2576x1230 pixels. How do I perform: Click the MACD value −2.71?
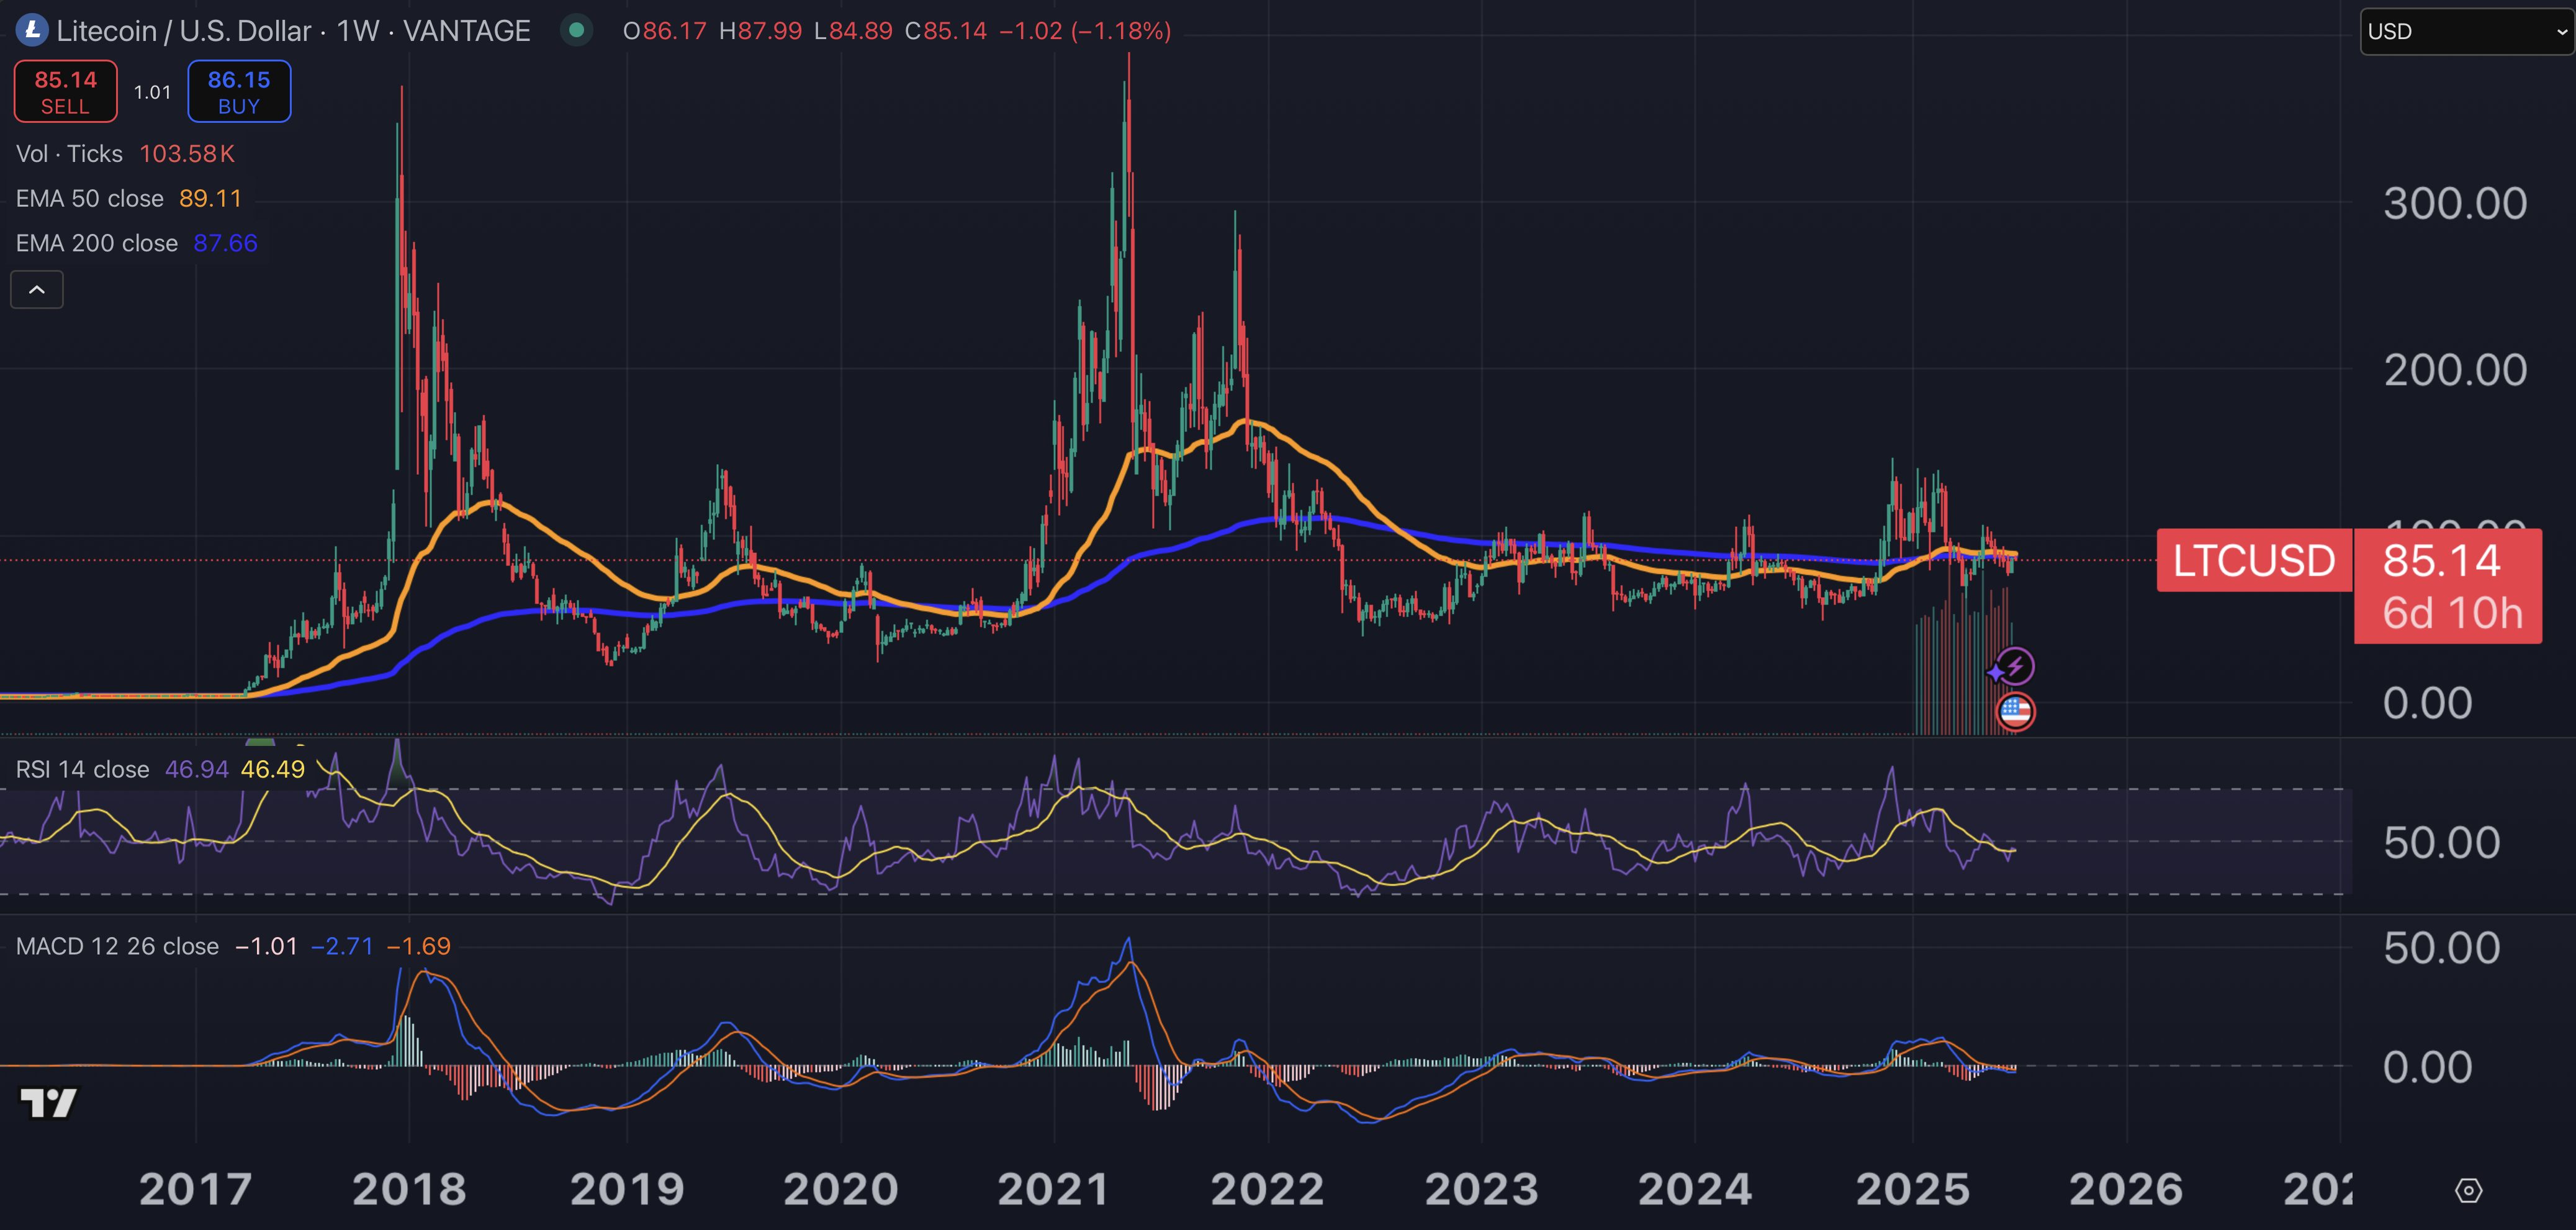click(x=342, y=946)
